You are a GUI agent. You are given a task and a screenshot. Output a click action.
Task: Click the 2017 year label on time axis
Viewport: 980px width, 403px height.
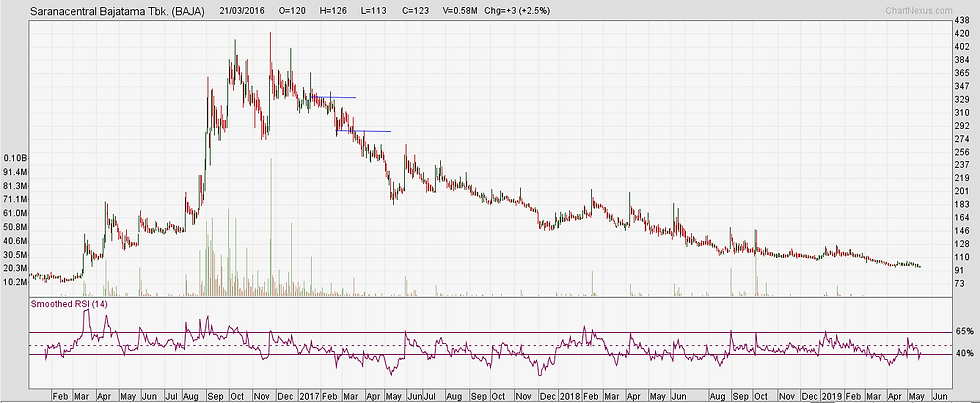(x=309, y=396)
